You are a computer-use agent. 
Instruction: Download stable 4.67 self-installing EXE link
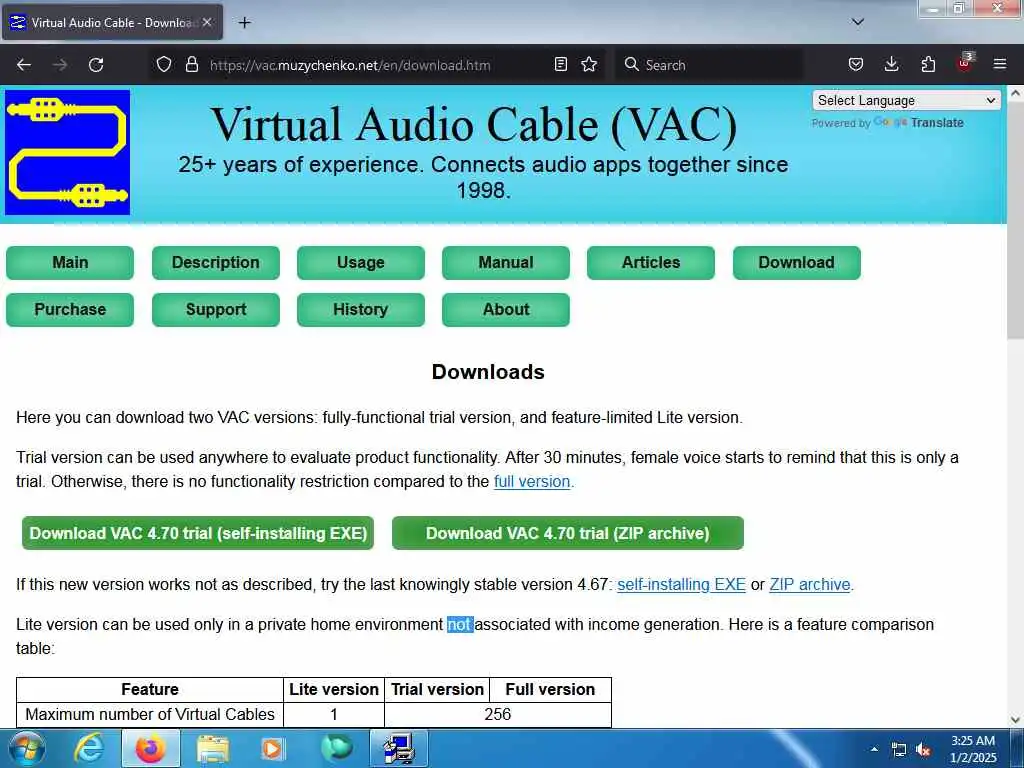point(681,584)
